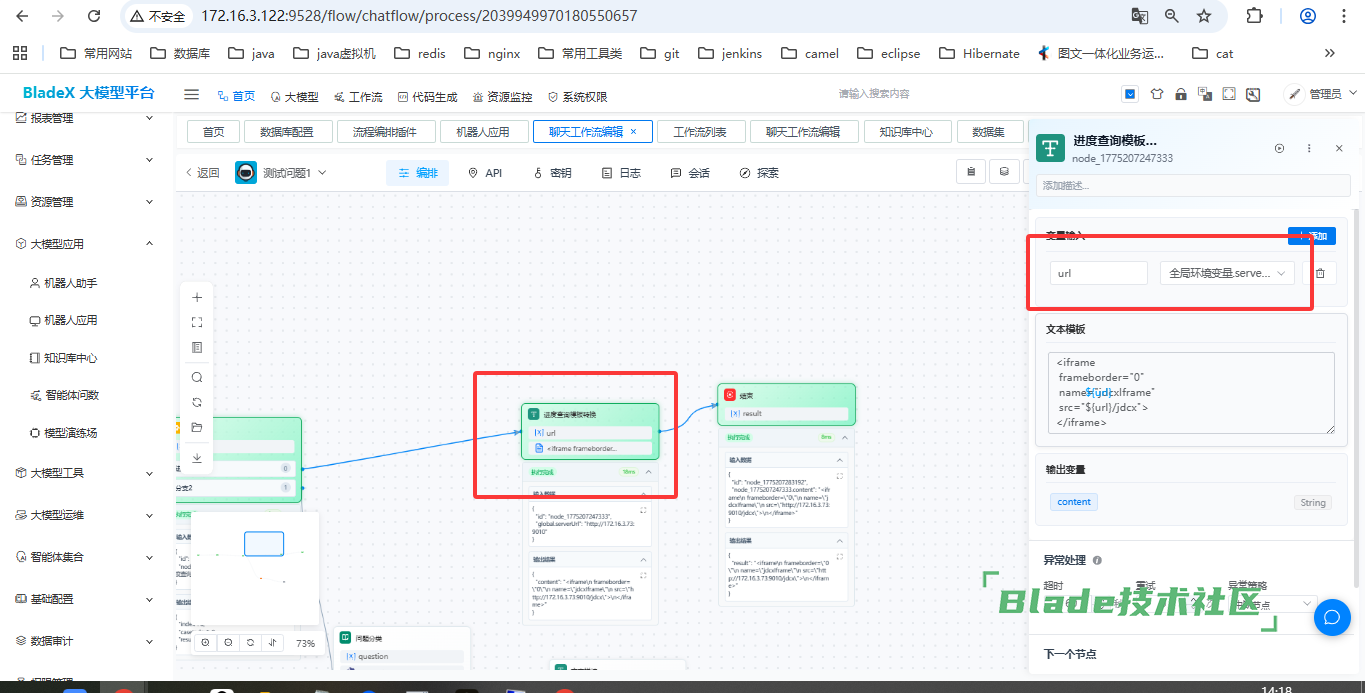
Task: Click the fit-view frame icon in canvas toolbar
Action: (197, 322)
